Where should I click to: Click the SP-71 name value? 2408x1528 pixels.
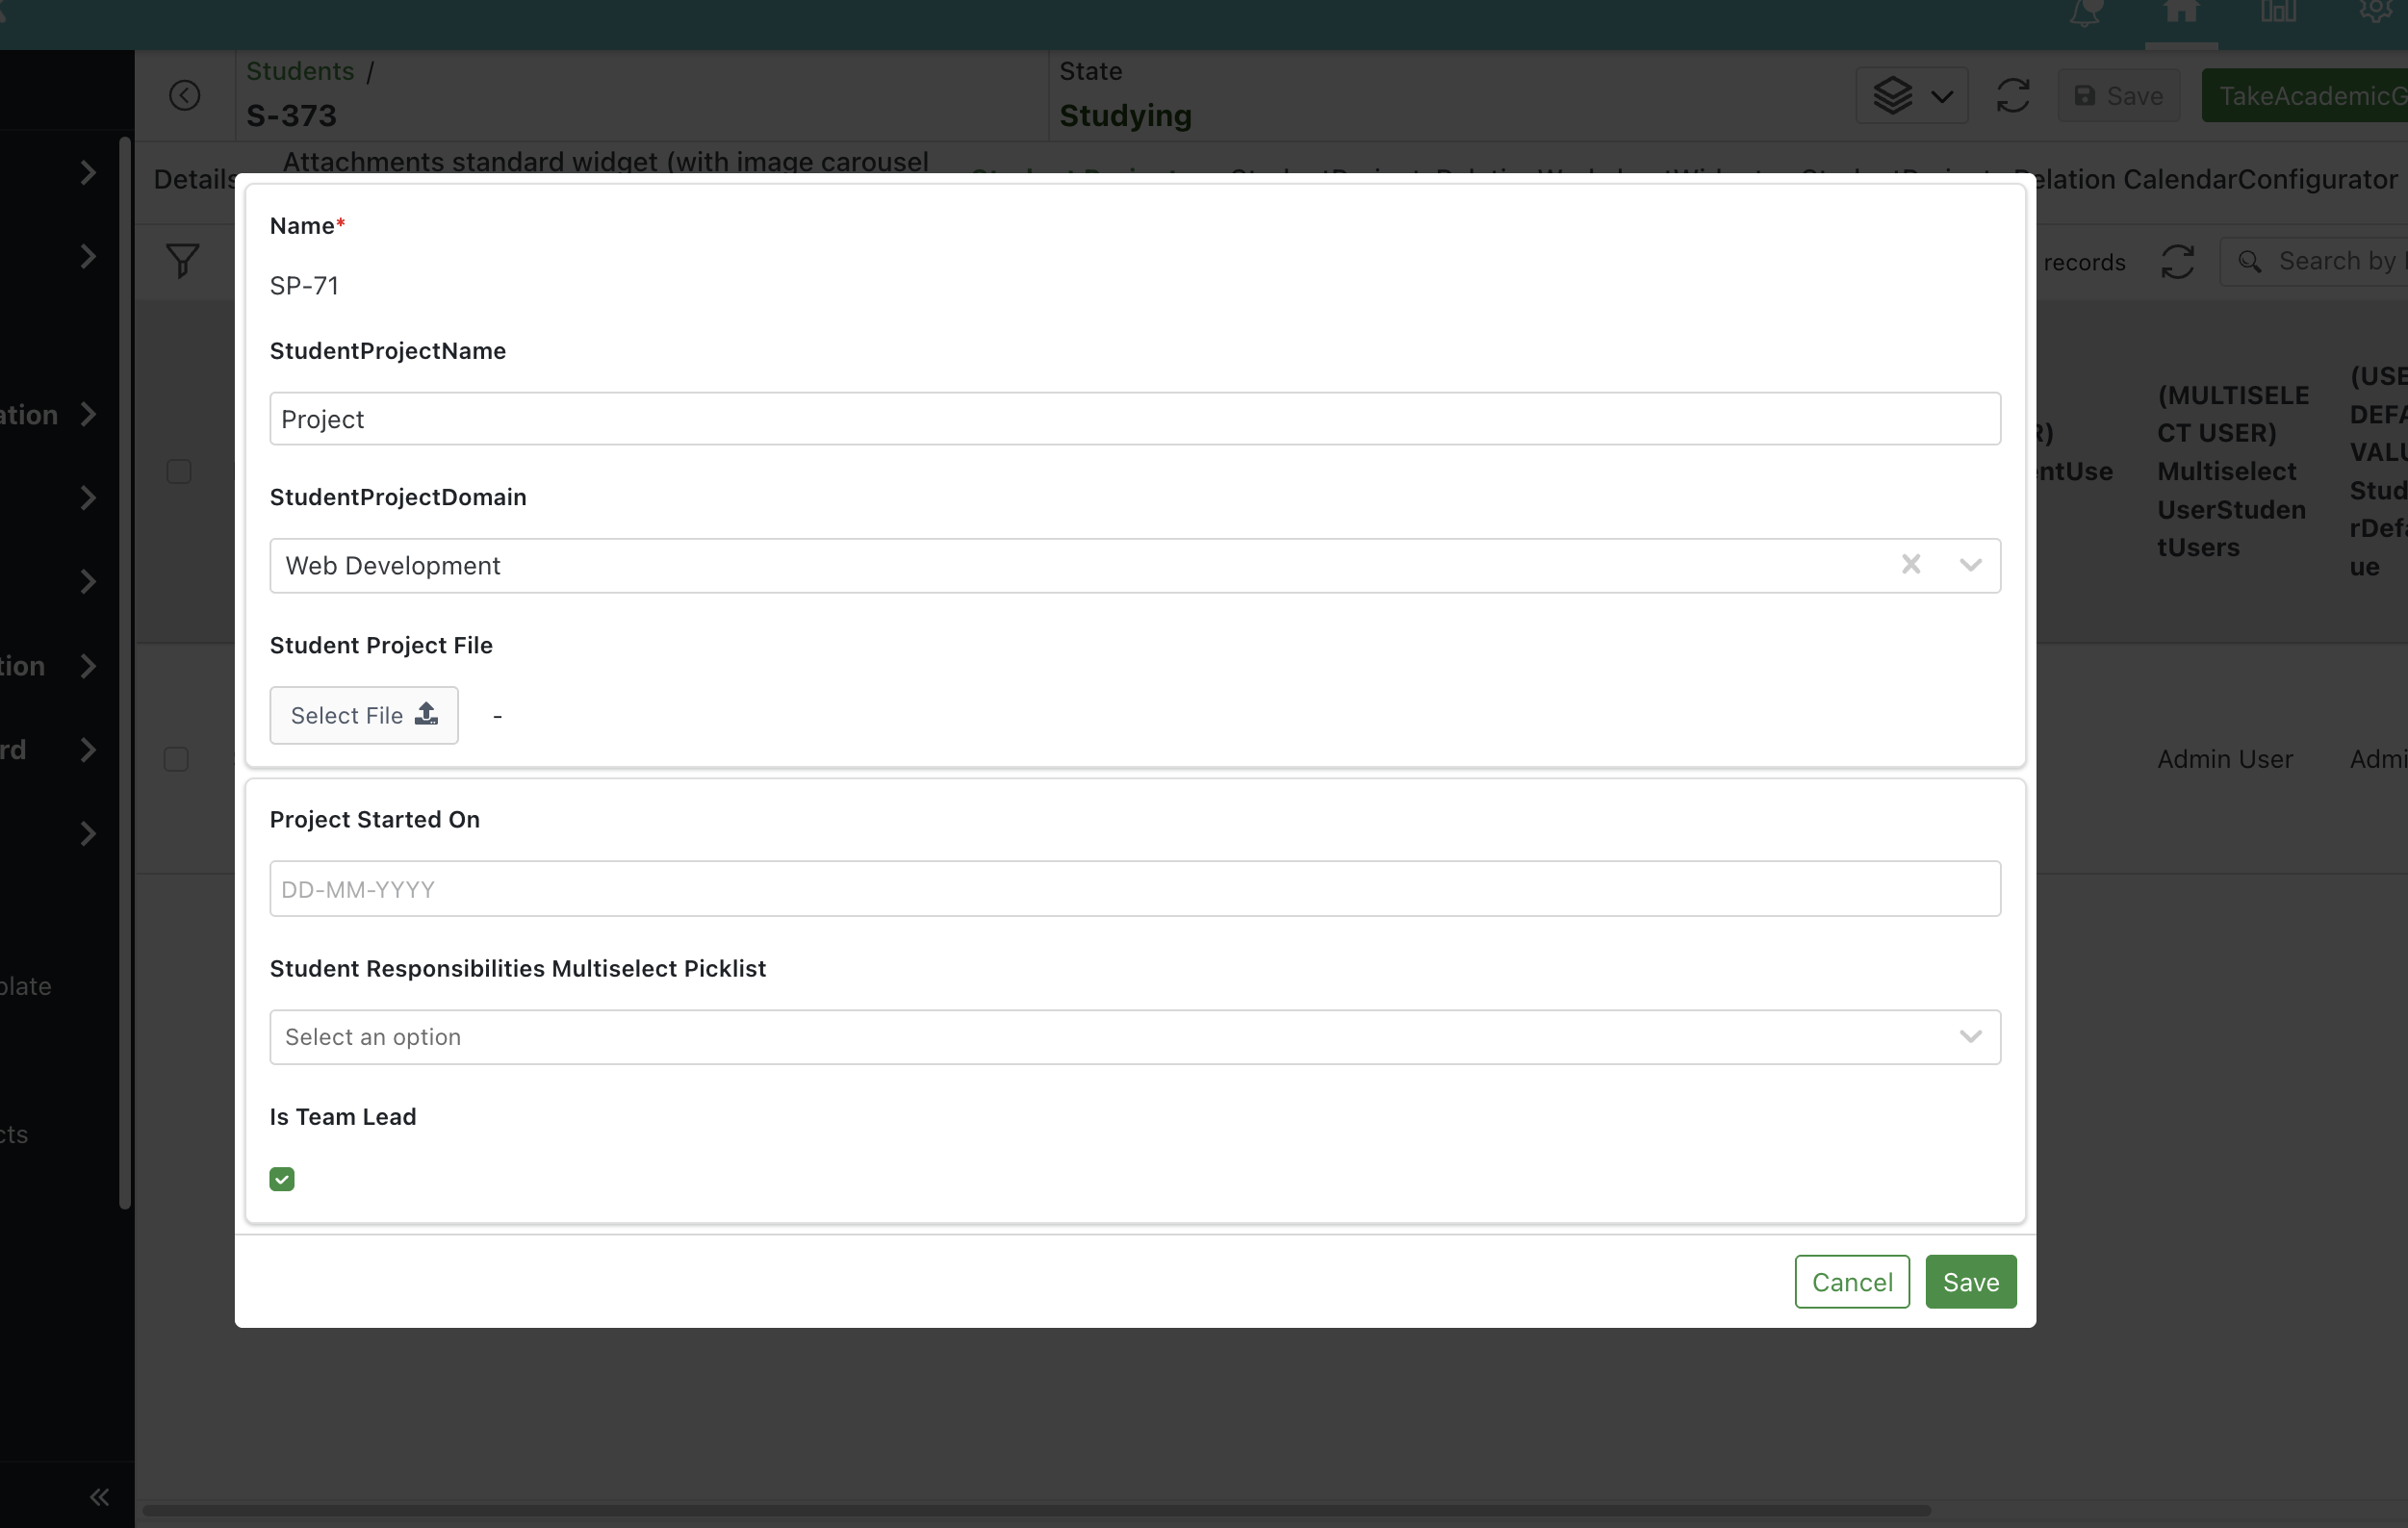(x=304, y=286)
